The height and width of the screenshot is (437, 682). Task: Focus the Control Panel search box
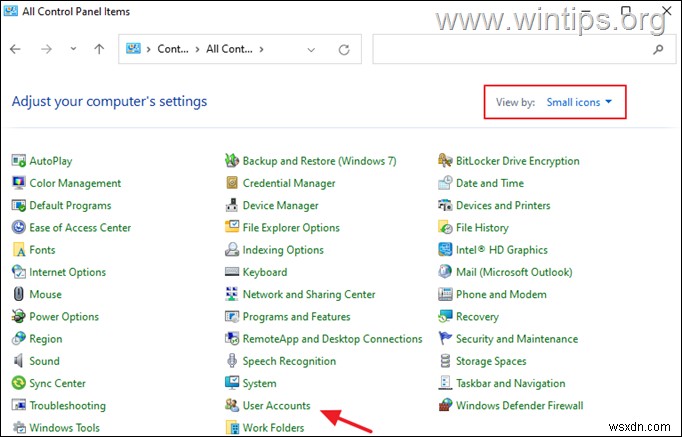coord(524,49)
